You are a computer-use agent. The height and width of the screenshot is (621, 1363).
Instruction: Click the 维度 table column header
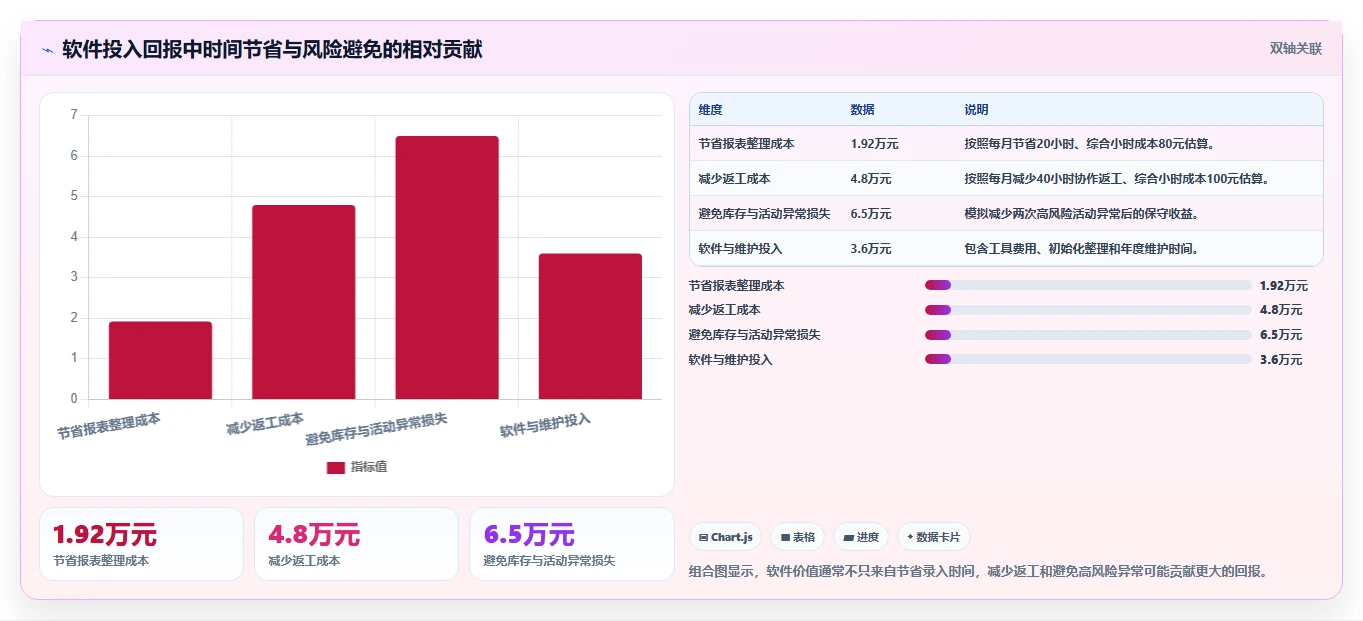[711, 110]
